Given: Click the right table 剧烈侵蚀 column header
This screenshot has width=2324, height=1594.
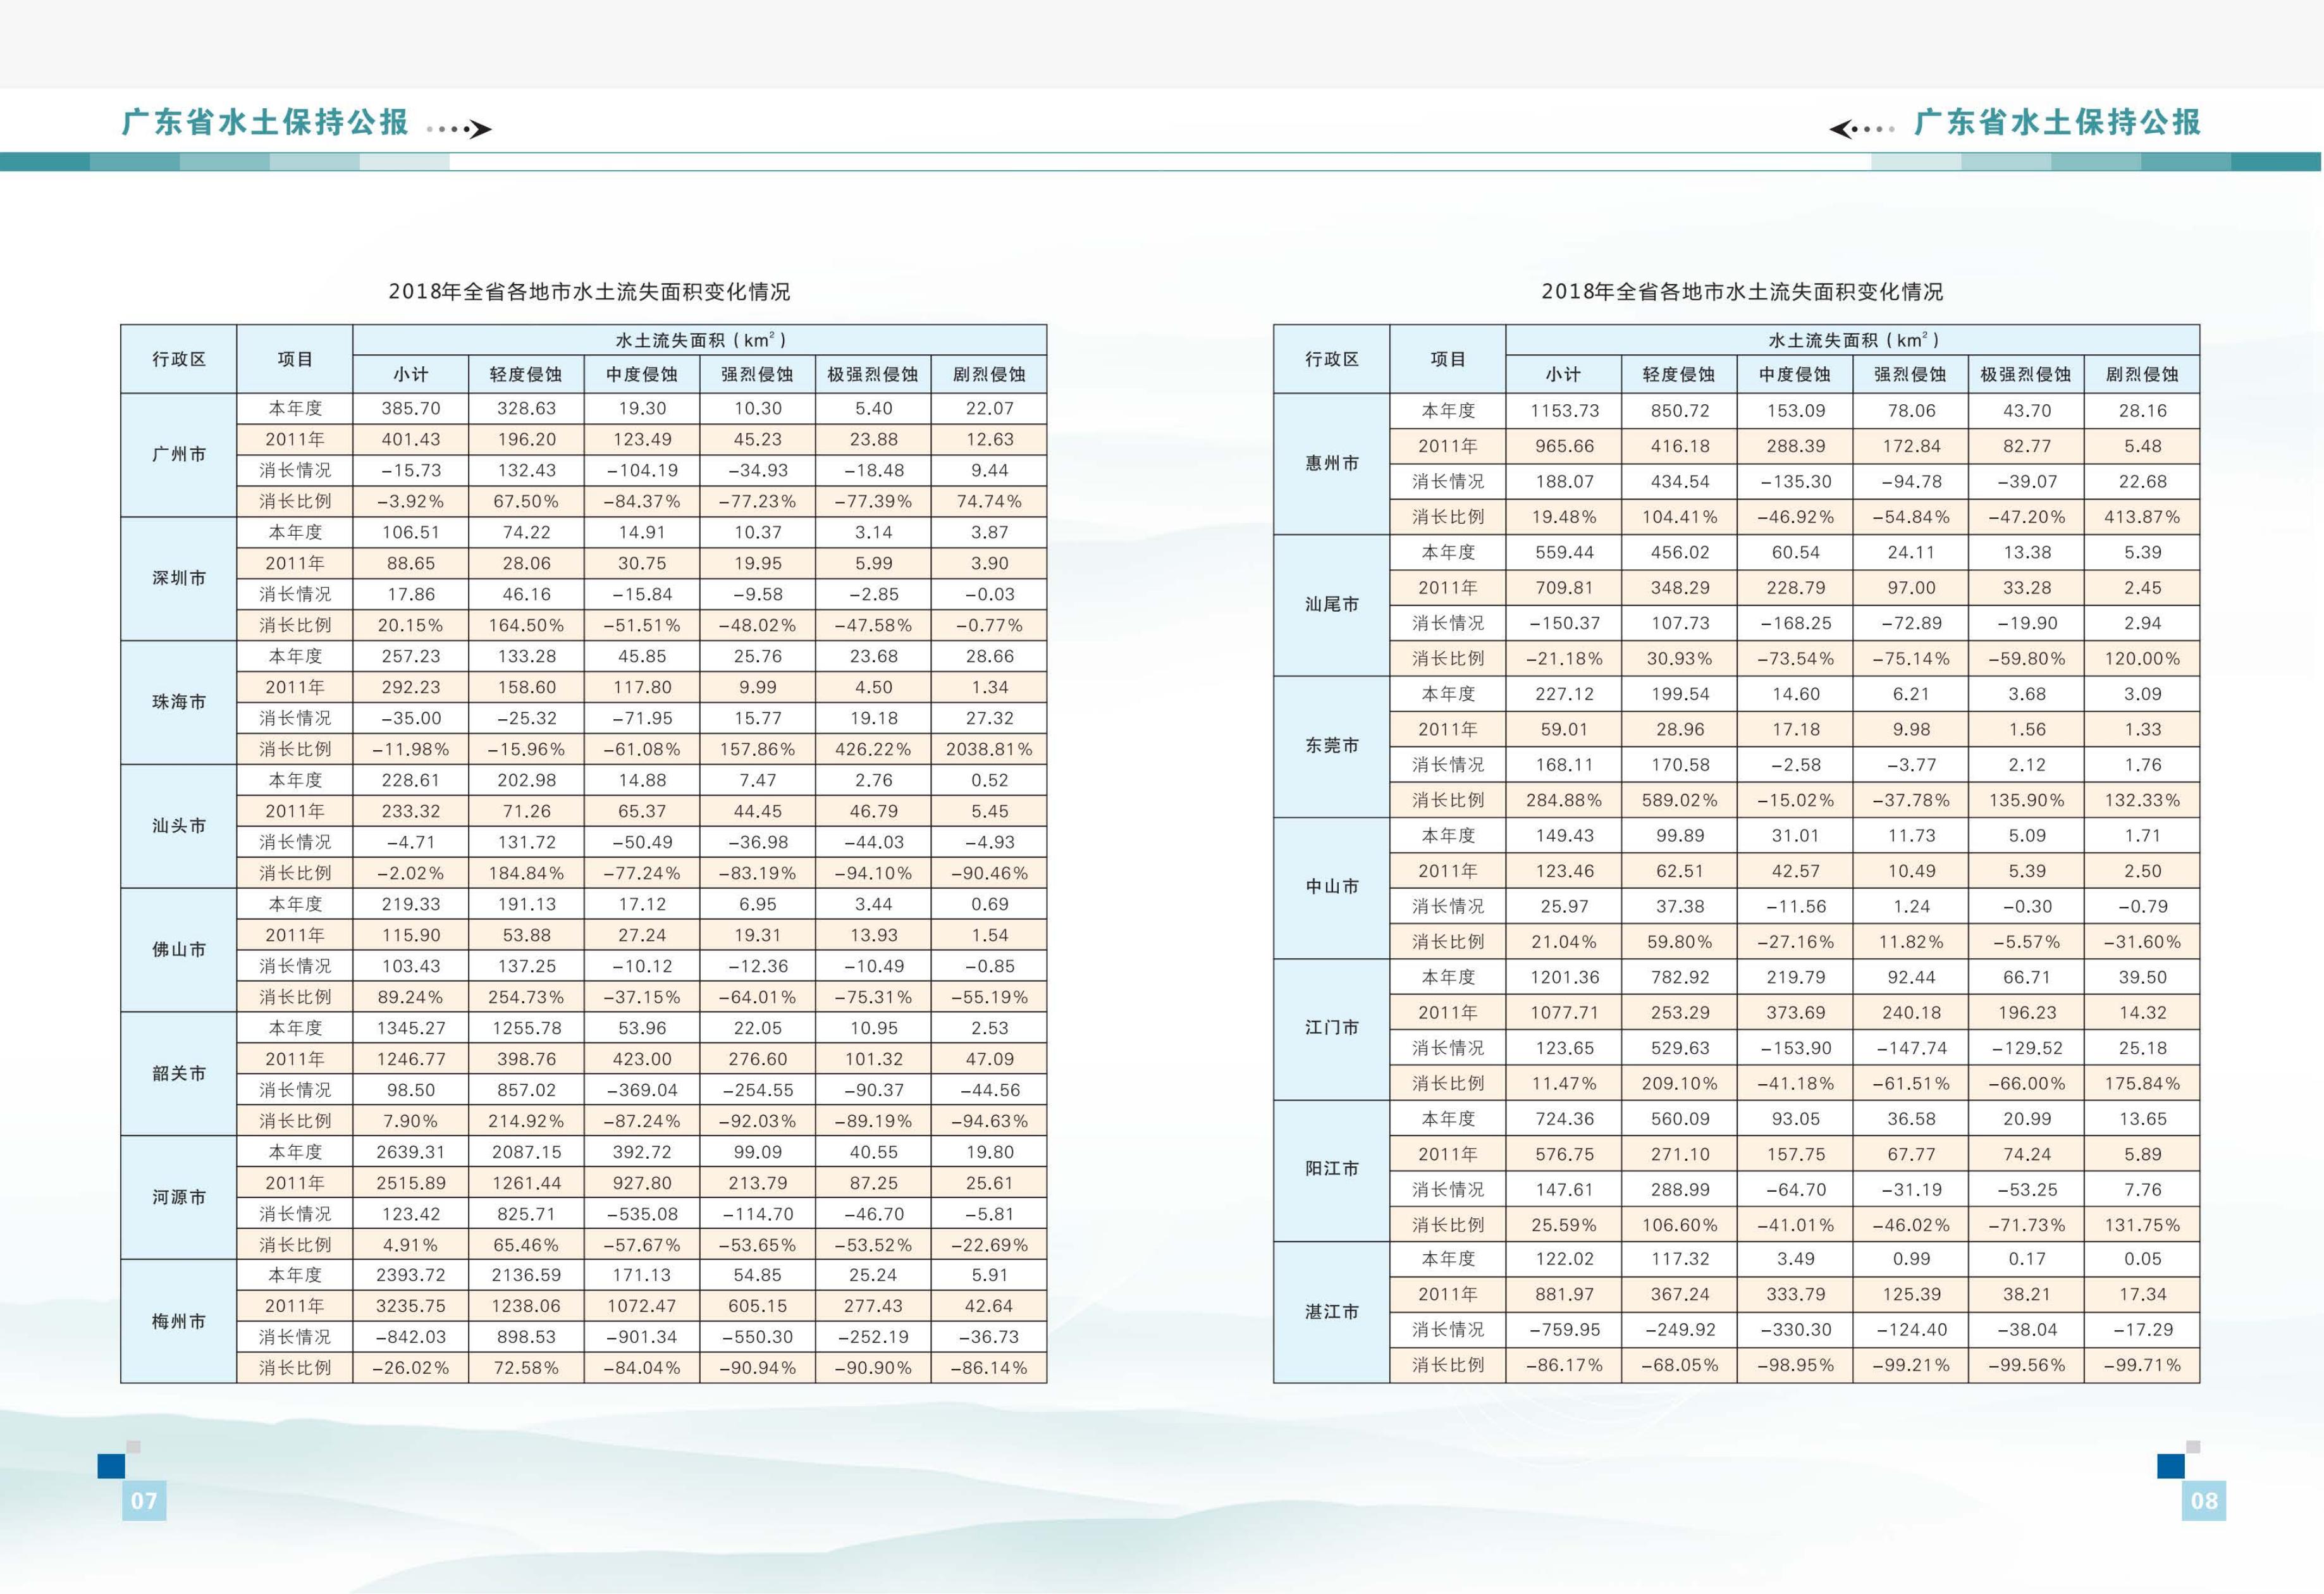Looking at the screenshot, I should click(x=2141, y=374).
